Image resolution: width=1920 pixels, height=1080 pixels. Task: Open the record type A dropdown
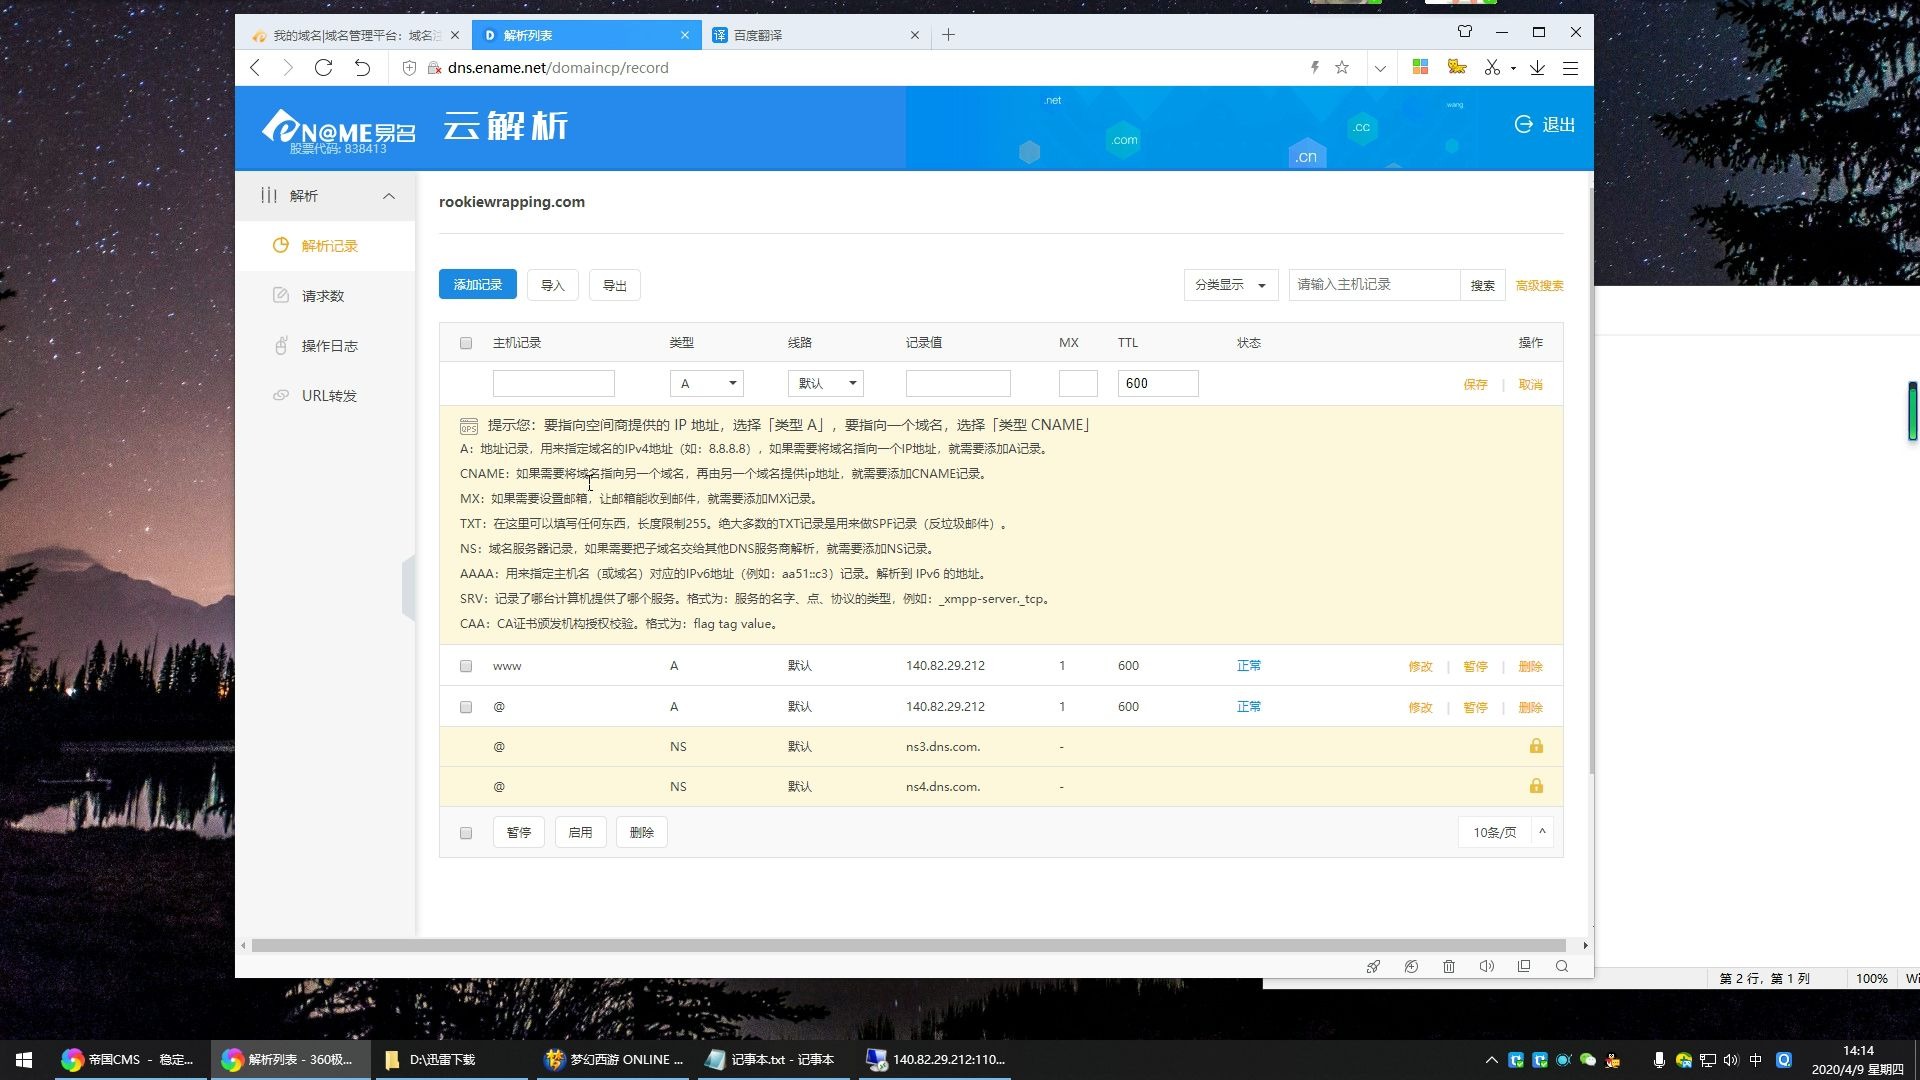pyautogui.click(x=707, y=383)
